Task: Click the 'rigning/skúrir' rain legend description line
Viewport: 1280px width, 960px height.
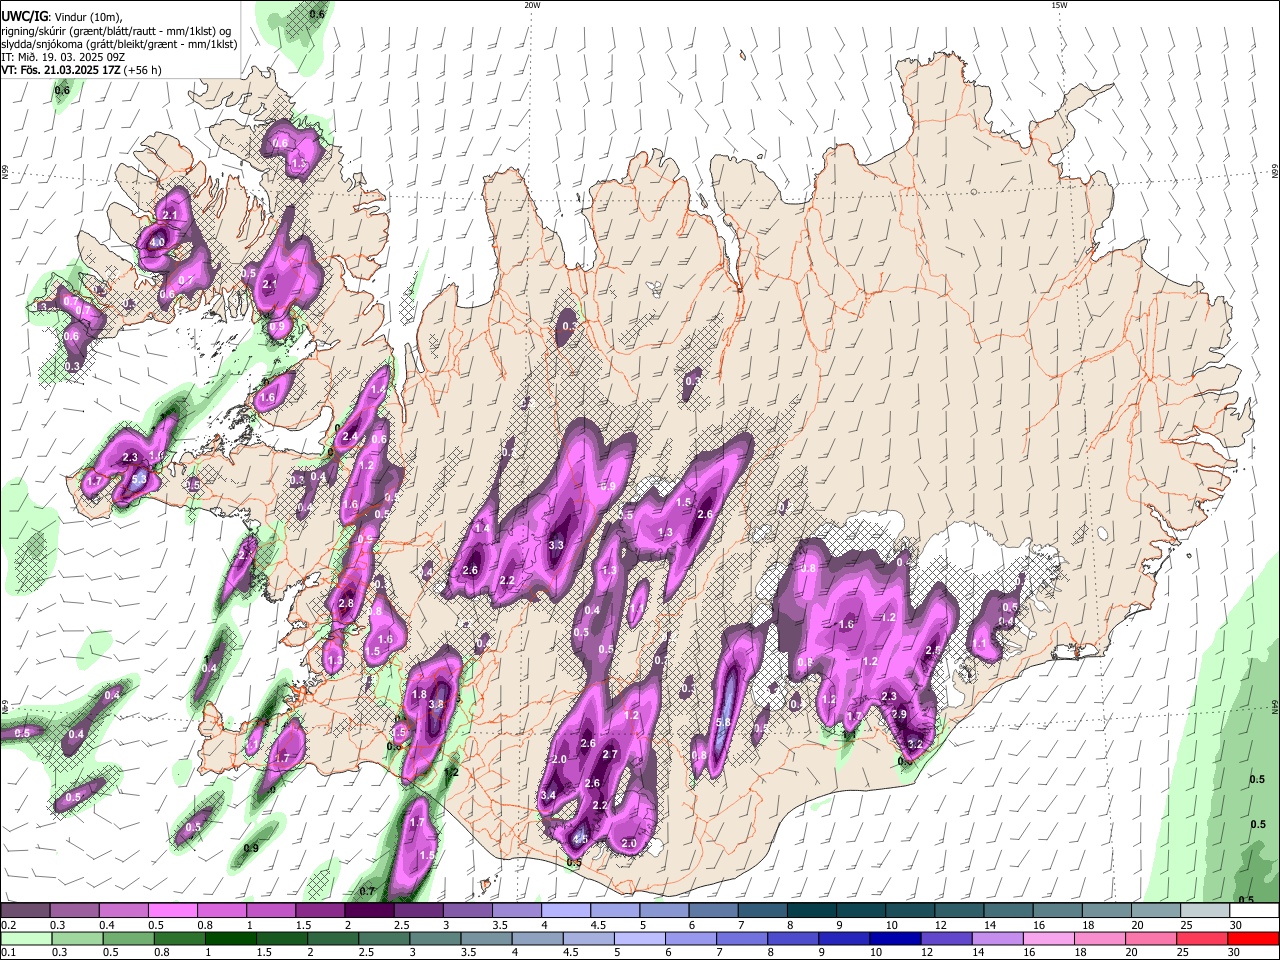Action: click(117, 31)
